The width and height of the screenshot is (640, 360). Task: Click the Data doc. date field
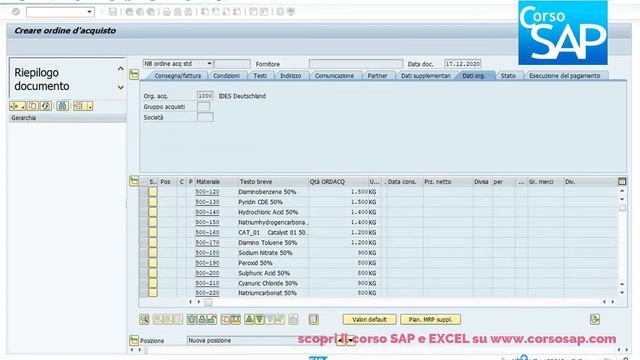(x=462, y=64)
